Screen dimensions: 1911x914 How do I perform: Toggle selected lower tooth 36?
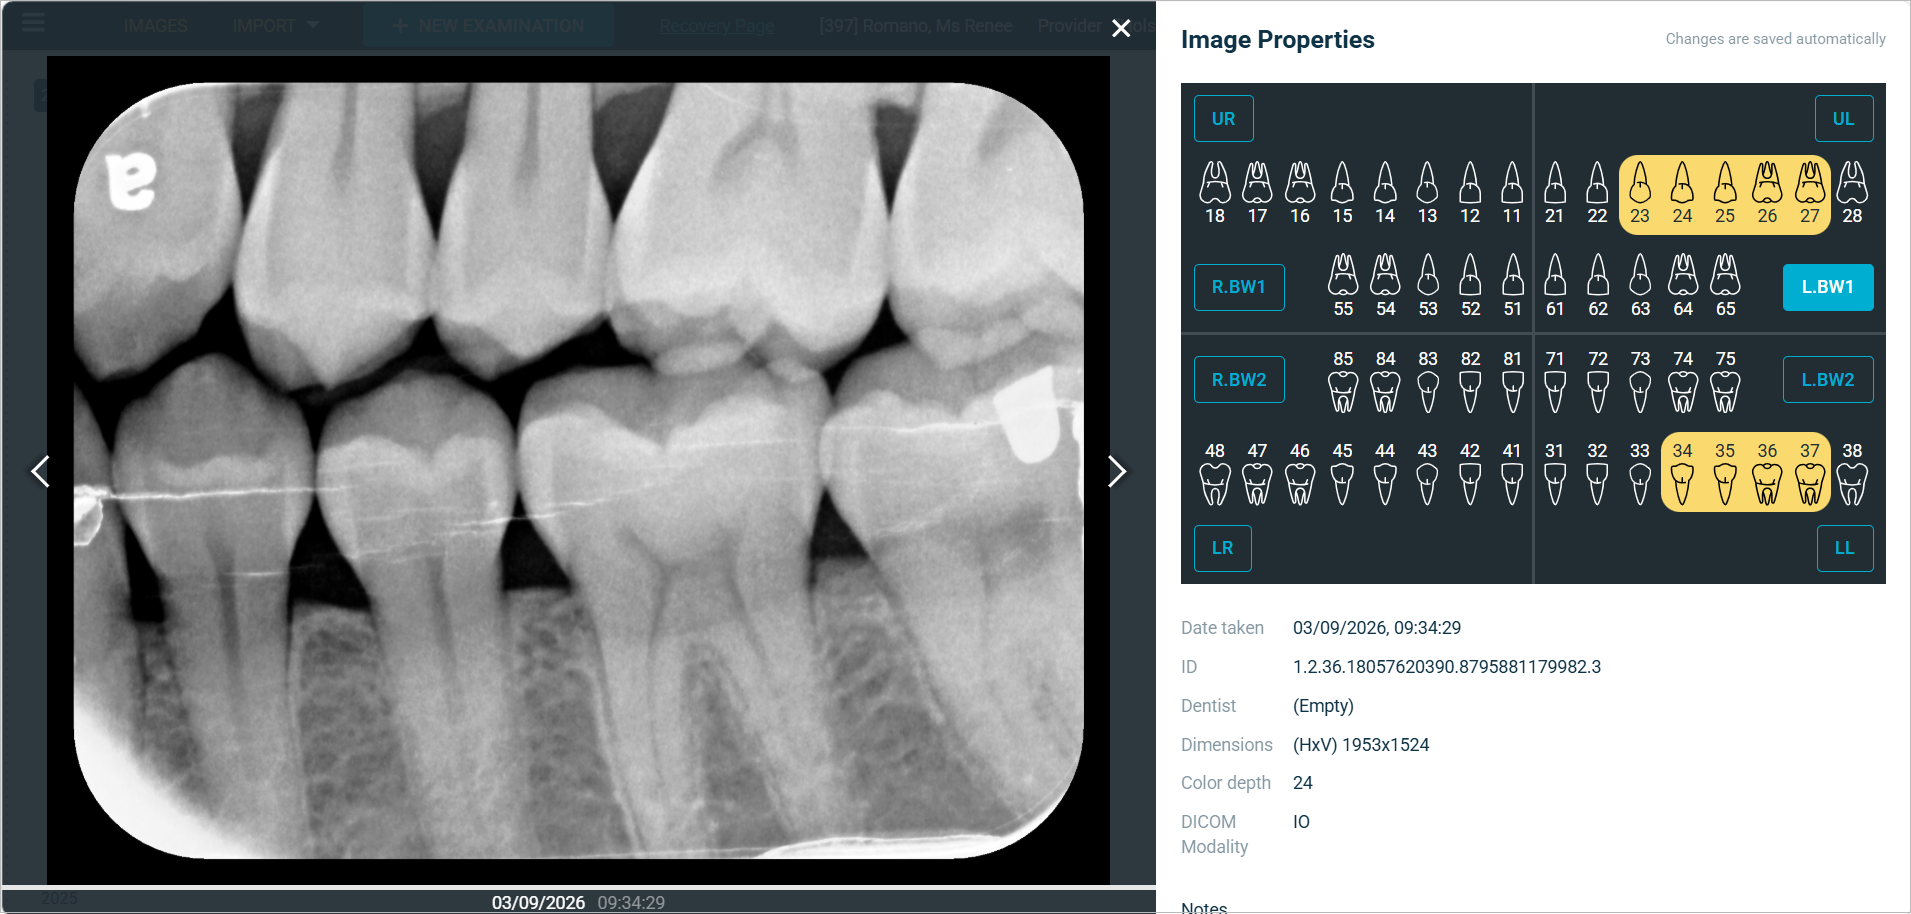tap(1768, 472)
